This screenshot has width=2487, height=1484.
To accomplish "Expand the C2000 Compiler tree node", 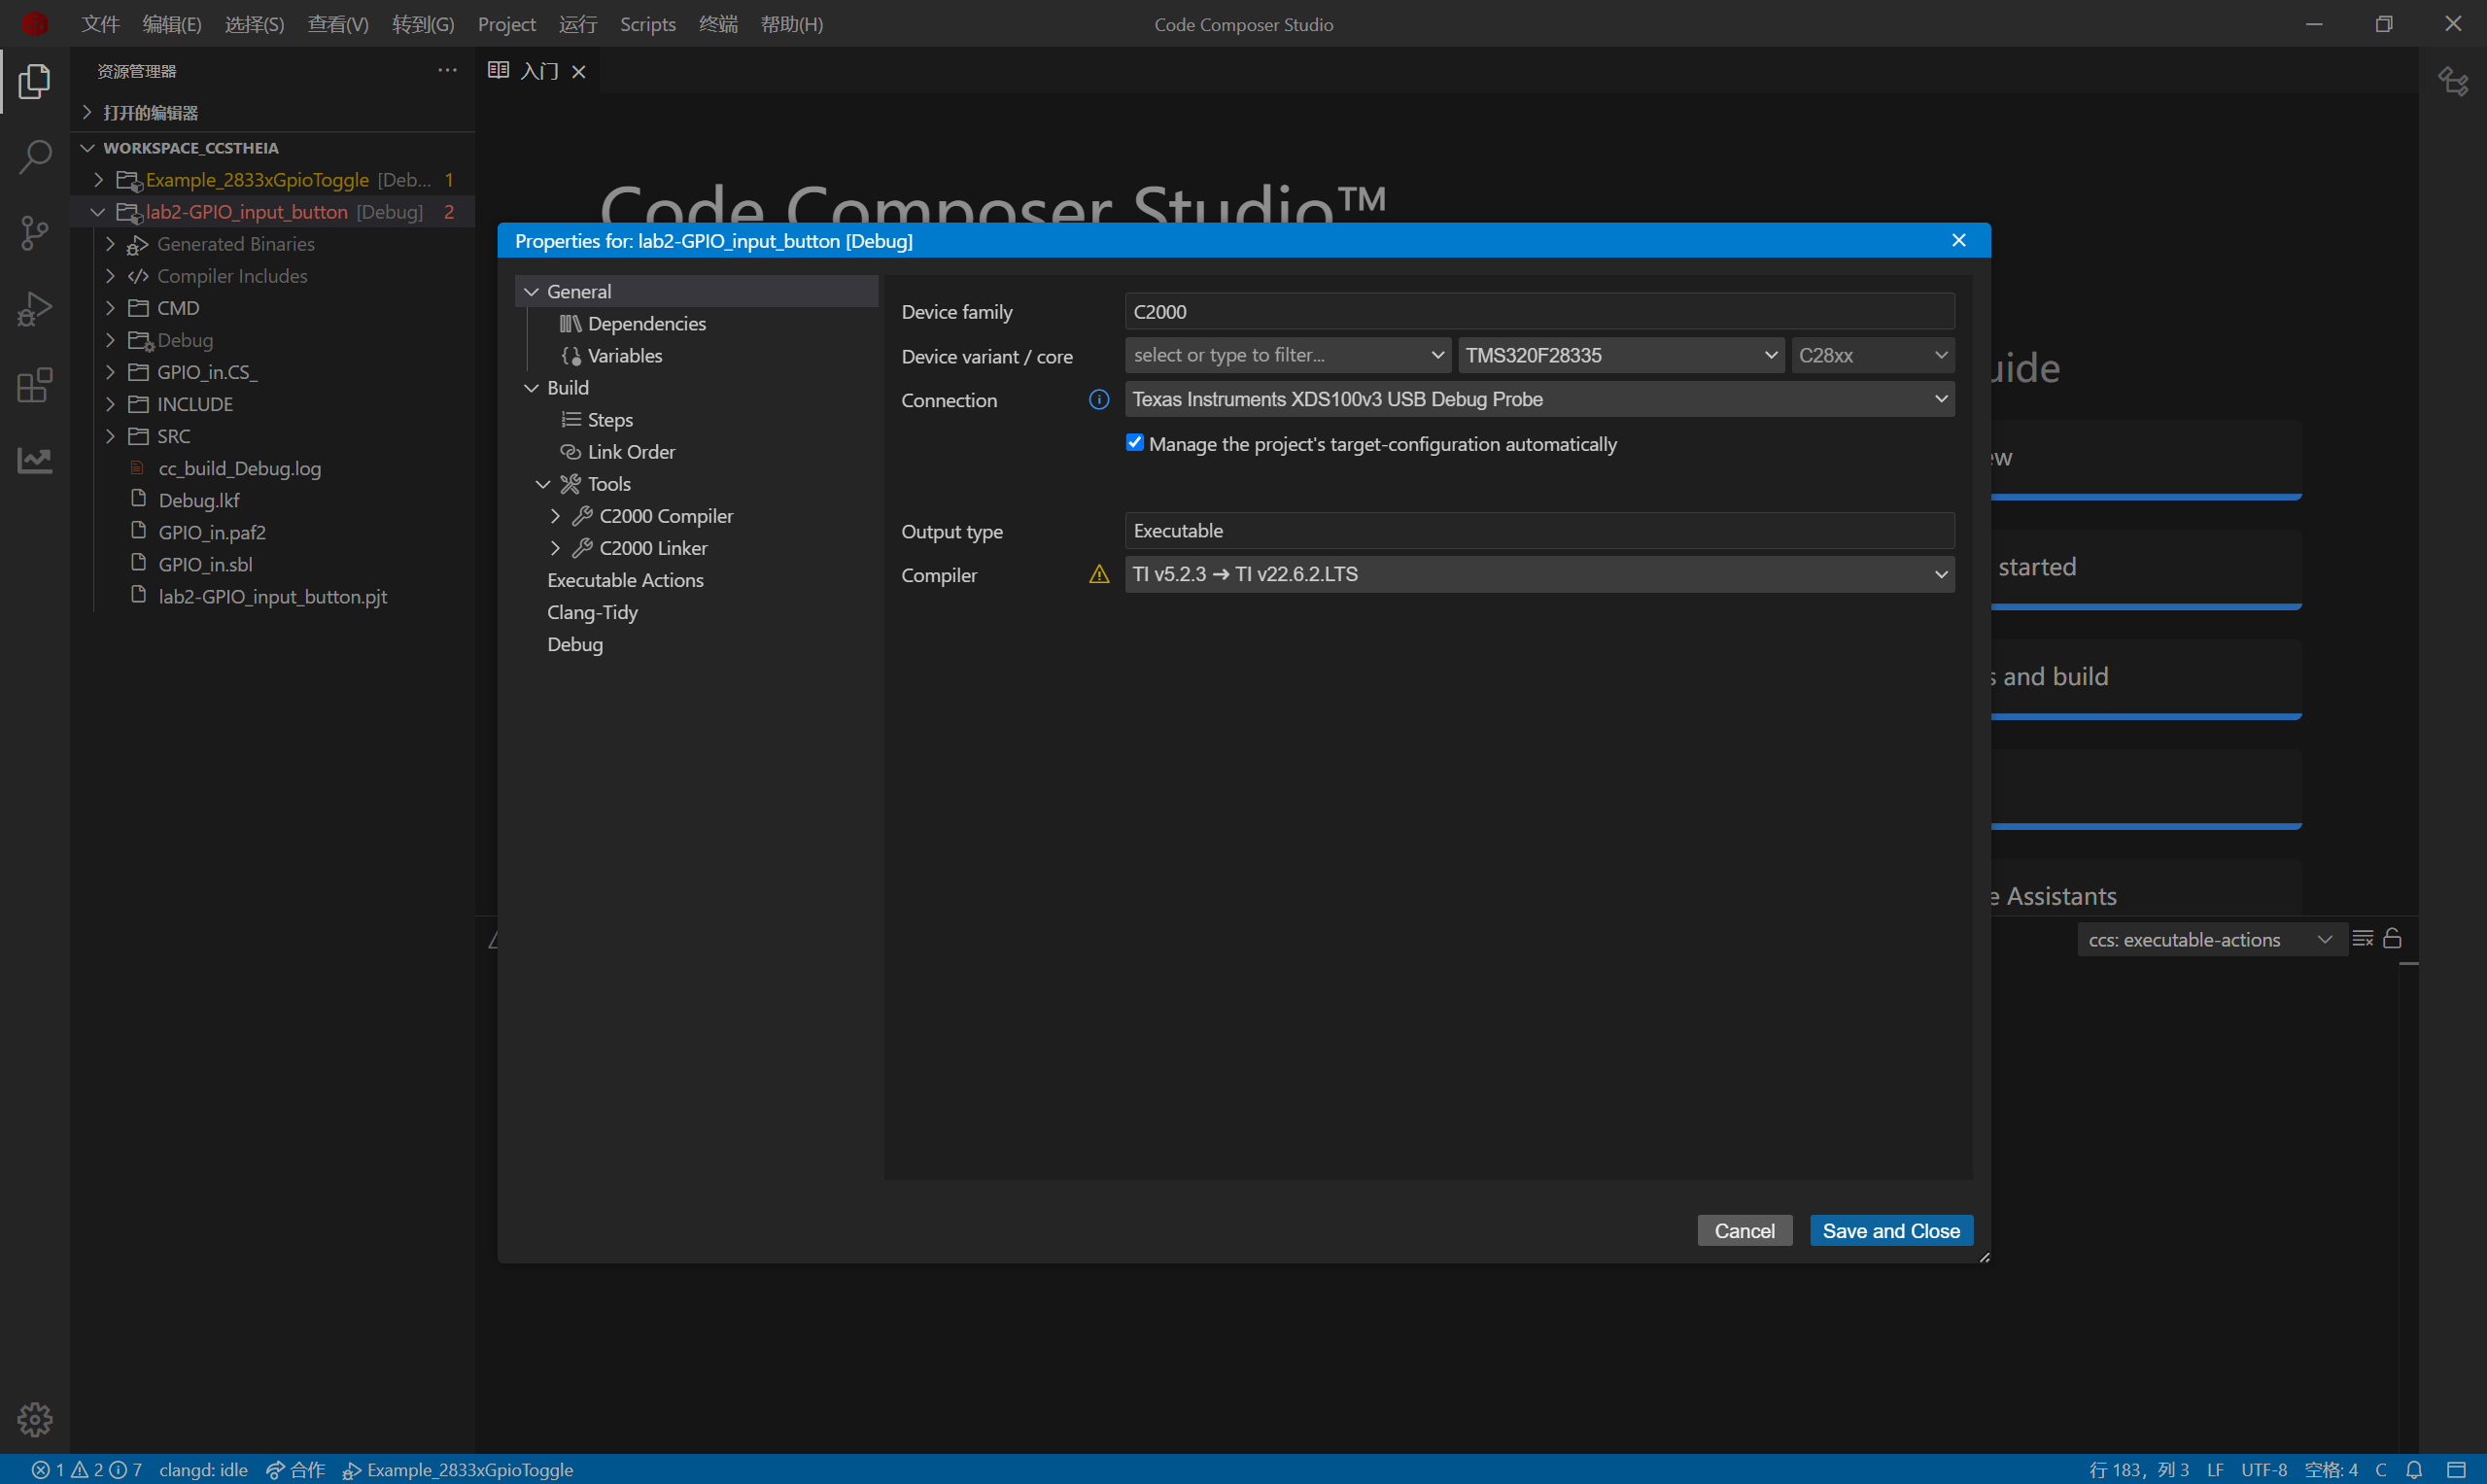I will click(555, 516).
